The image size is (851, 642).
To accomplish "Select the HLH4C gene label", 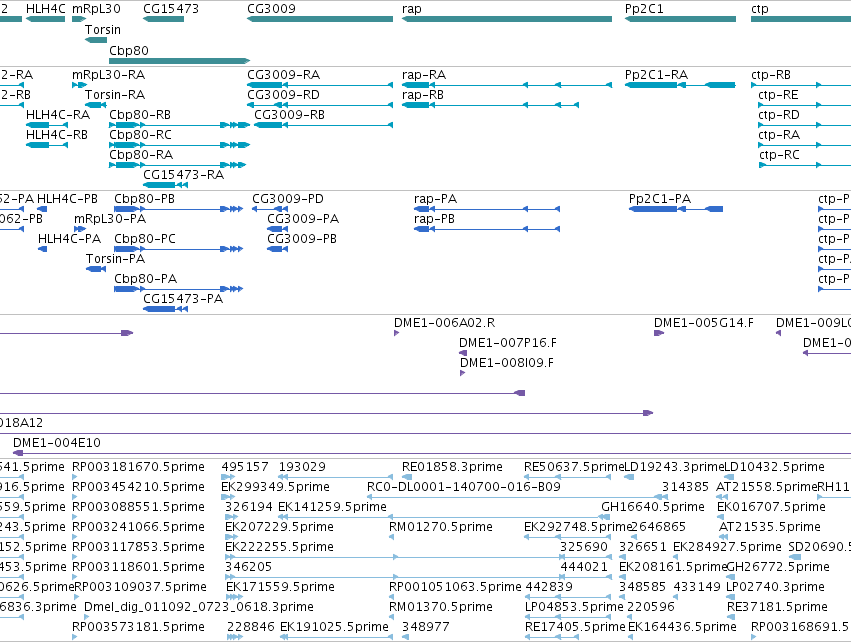I will [x=46, y=9].
